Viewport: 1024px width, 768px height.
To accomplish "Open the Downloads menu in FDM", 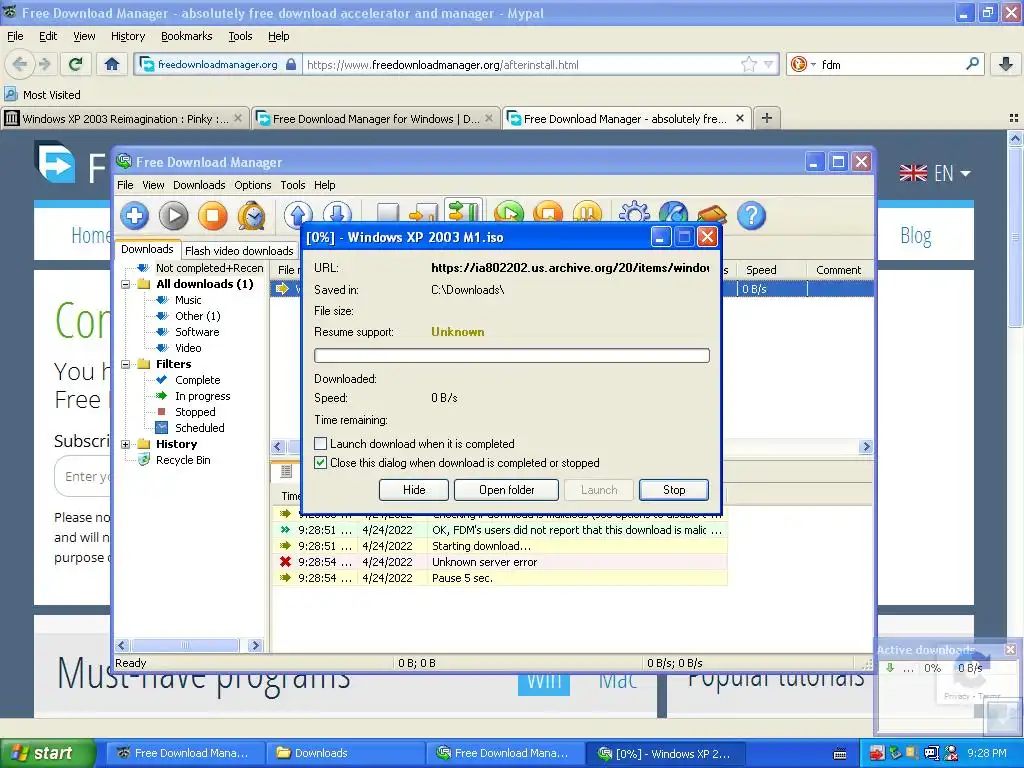I will click(x=199, y=185).
